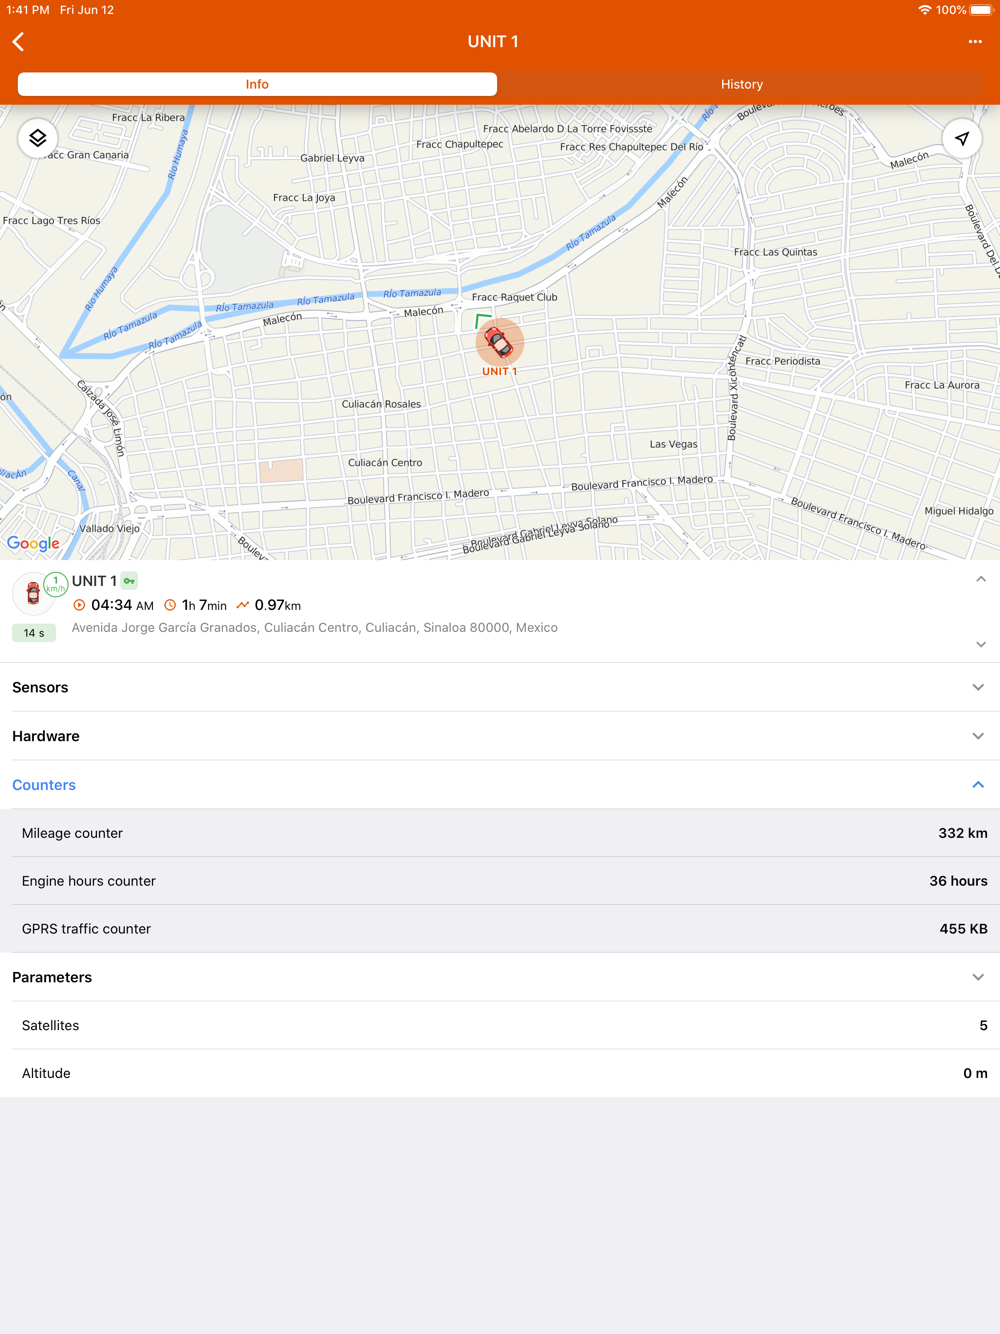Expand the Hardware section chevron
Image resolution: width=1000 pixels, height=1334 pixels.
pyautogui.click(x=978, y=736)
